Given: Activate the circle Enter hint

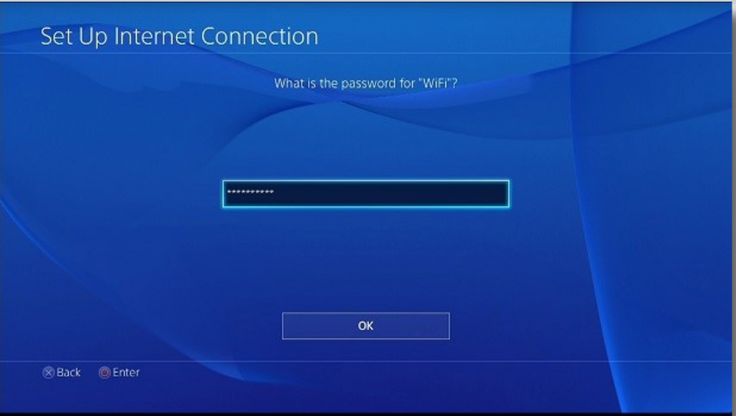Looking at the screenshot, I should (119, 372).
